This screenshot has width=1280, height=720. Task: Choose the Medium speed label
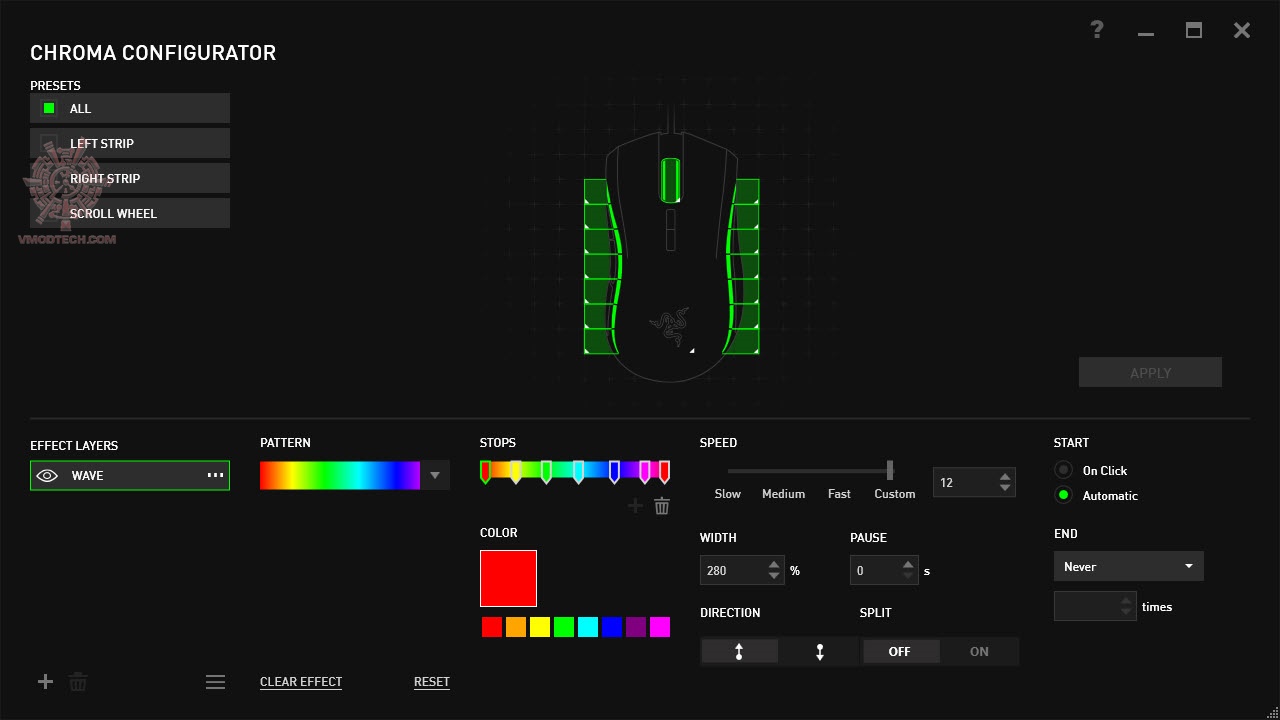tap(784, 494)
